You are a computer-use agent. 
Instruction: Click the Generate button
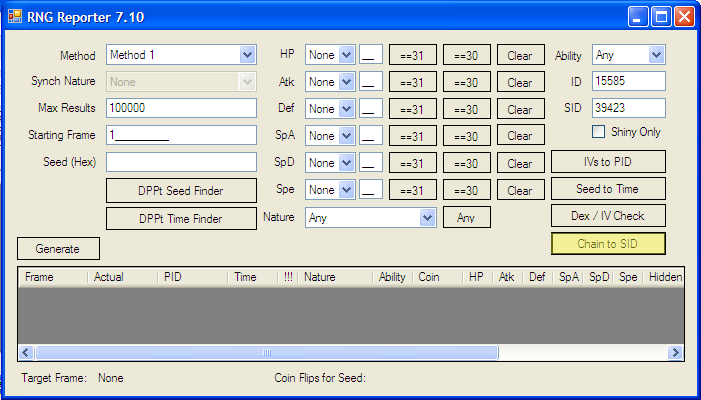tap(58, 248)
